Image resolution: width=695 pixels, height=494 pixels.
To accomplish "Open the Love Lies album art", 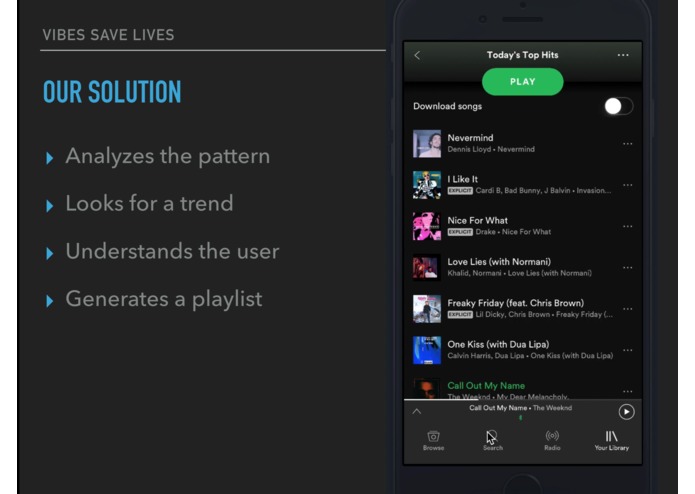I will click(427, 267).
